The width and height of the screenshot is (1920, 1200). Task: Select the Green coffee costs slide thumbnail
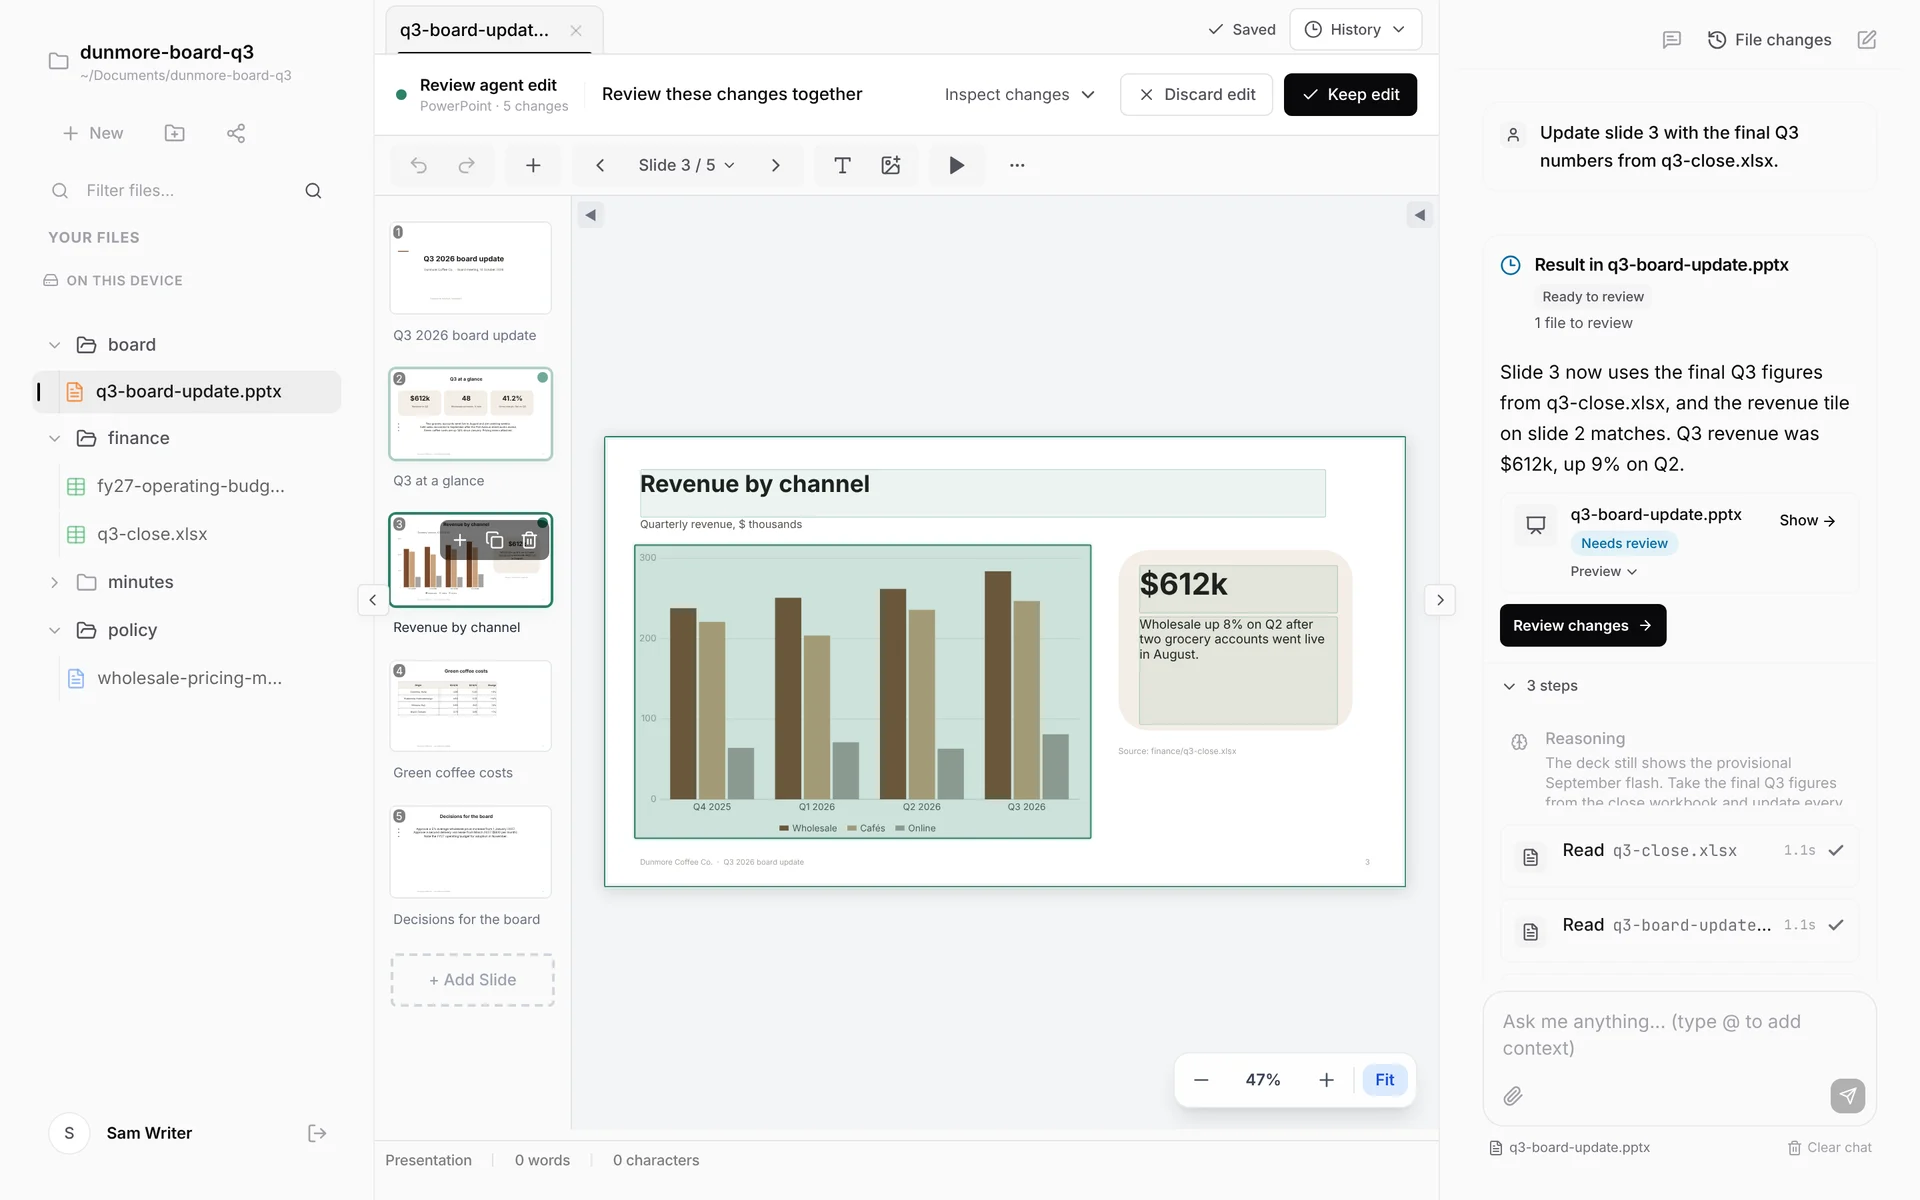click(470, 706)
